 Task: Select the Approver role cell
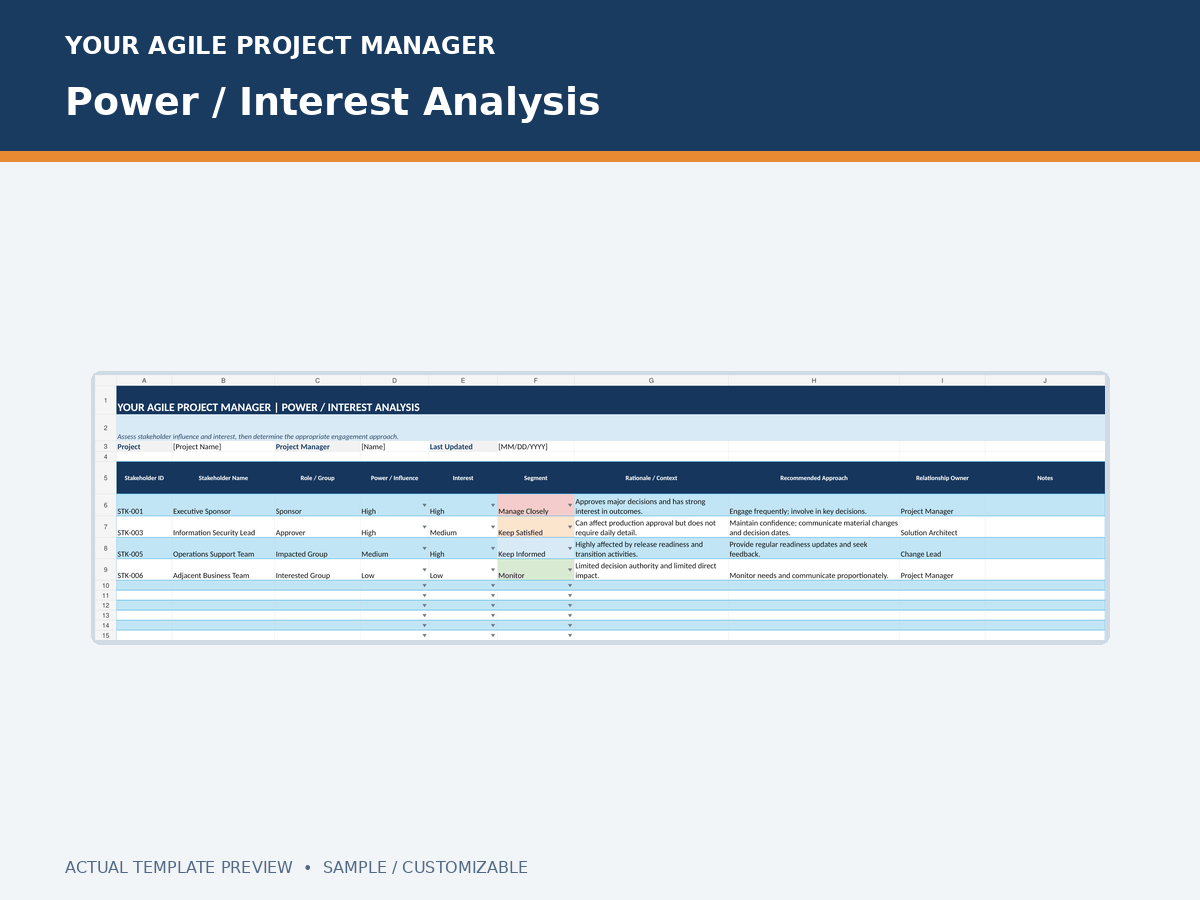tap(318, 527)
